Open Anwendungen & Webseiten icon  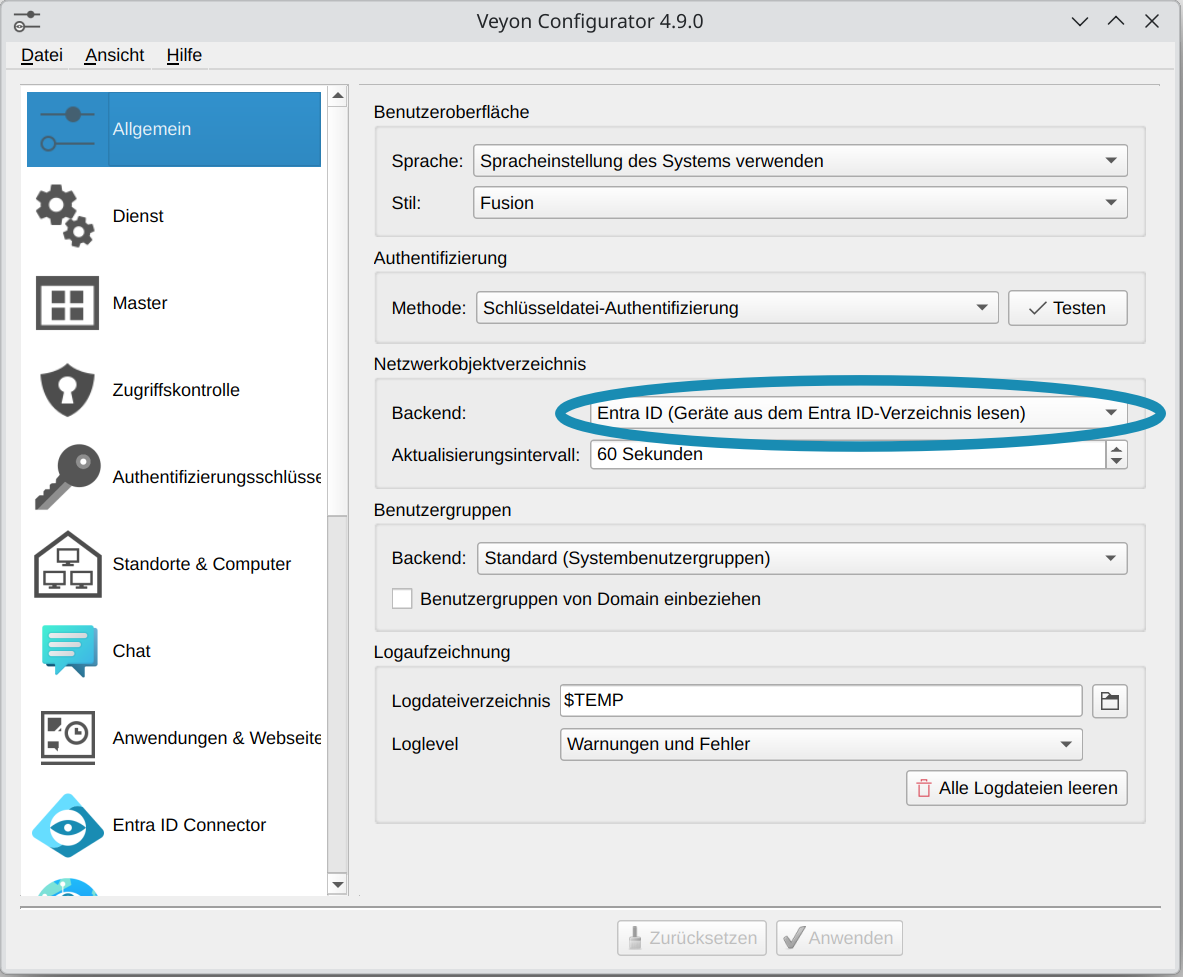[x=67, y=738]
